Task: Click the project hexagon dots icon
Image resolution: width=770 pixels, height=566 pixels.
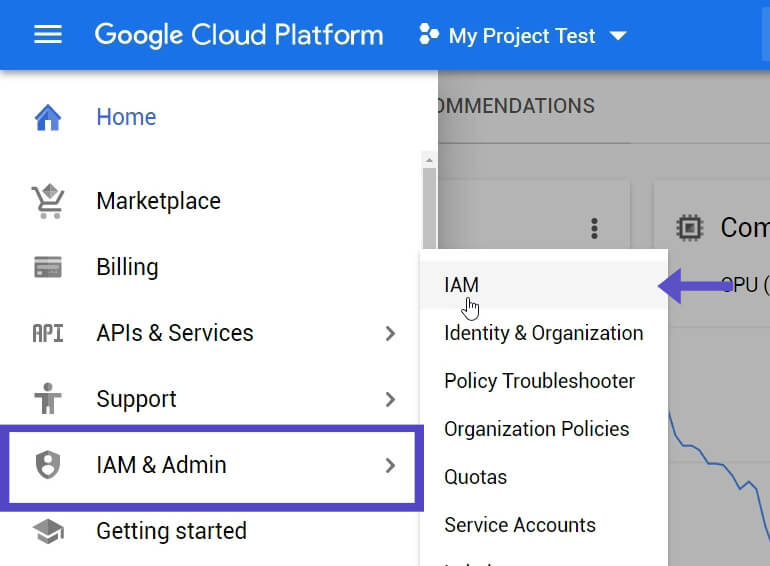Action: point(428,34)
